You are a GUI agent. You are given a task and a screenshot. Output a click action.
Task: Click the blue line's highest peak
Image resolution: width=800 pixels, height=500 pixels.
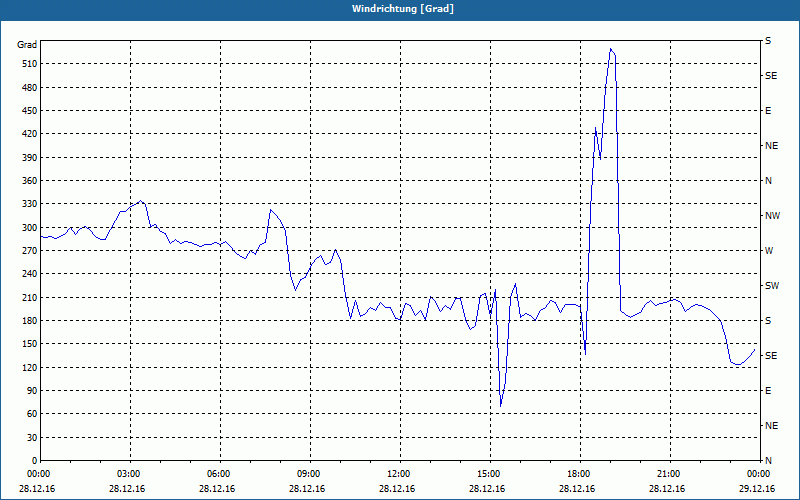[611, 49]
